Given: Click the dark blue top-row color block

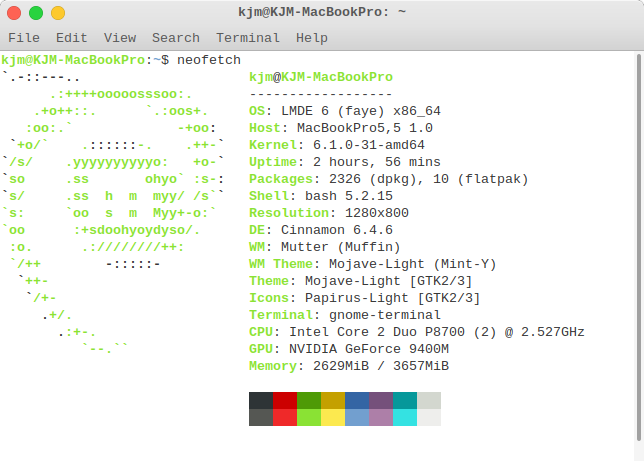Looking at the screenshot, I should click(357, 401).
